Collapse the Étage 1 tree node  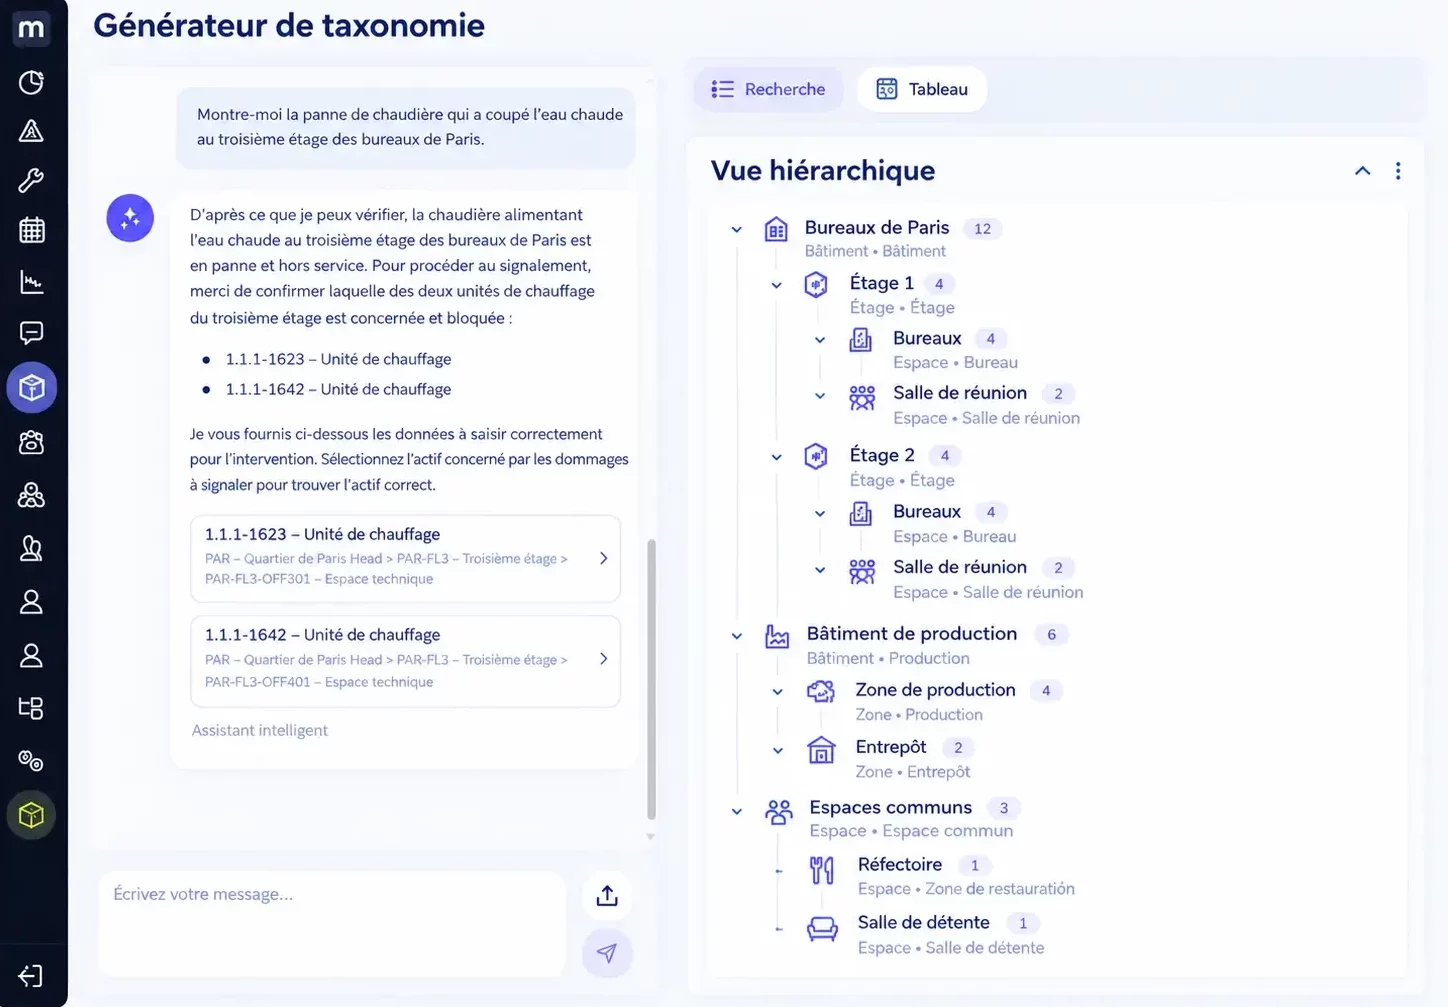click(777, 285)
